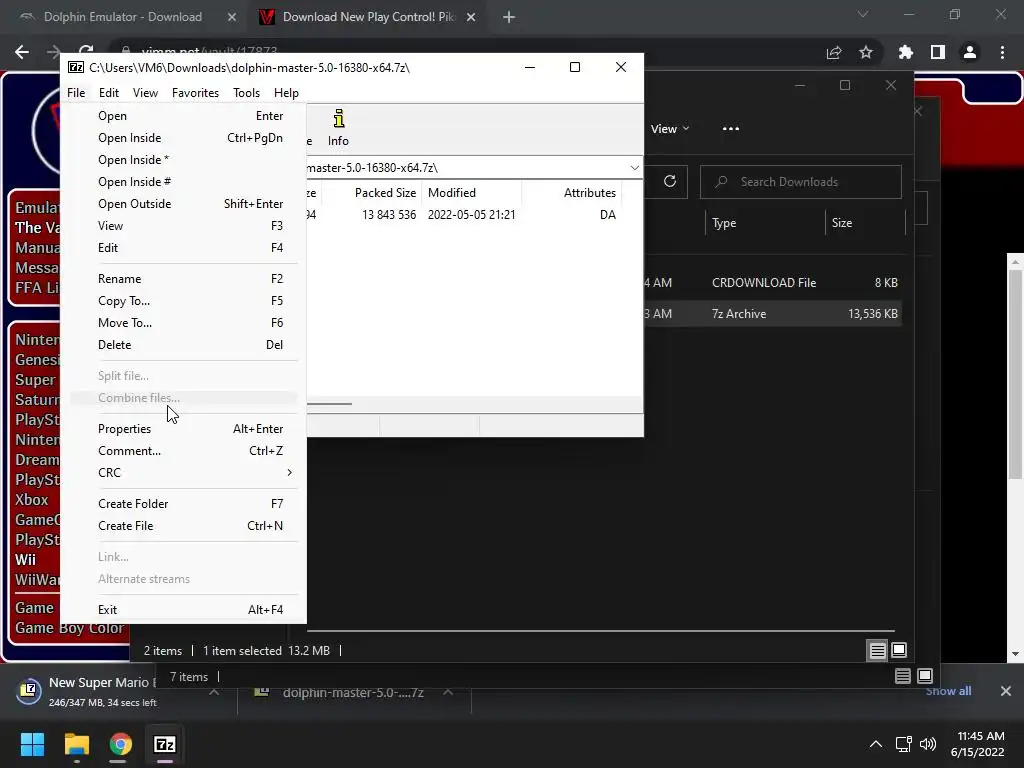The image size is (1024, 768).
Task: Select Properties menu entry
Action: pos(183,428)
